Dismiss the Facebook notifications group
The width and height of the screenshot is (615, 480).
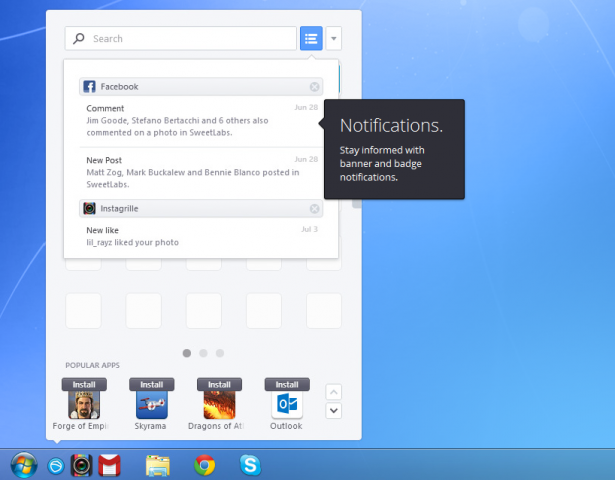click(315, 87)
